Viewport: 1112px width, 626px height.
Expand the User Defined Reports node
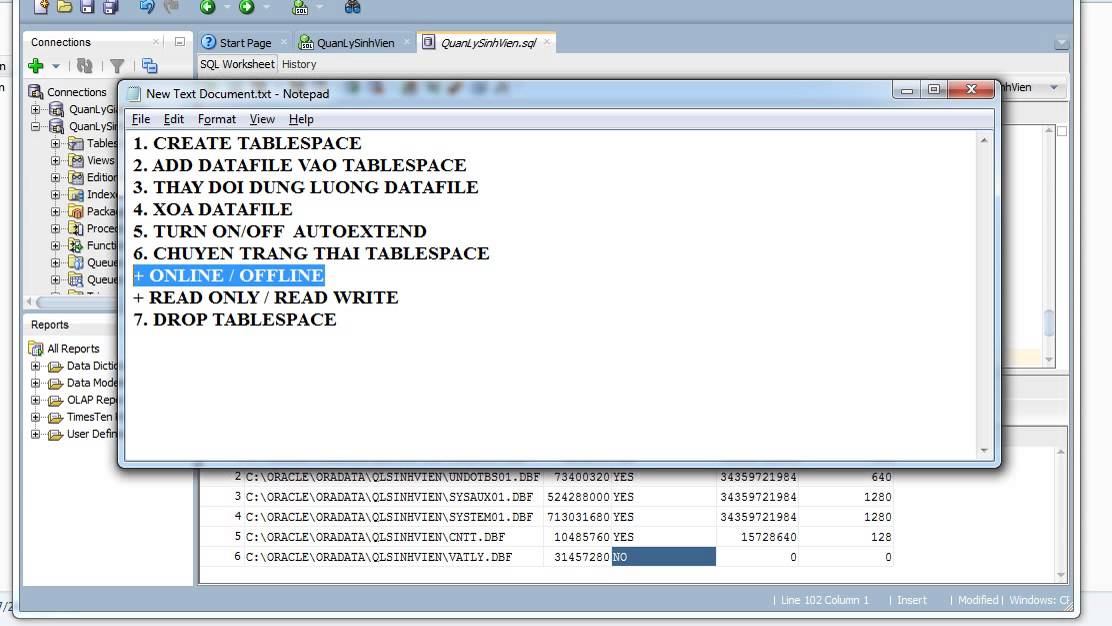coord(35,435)
